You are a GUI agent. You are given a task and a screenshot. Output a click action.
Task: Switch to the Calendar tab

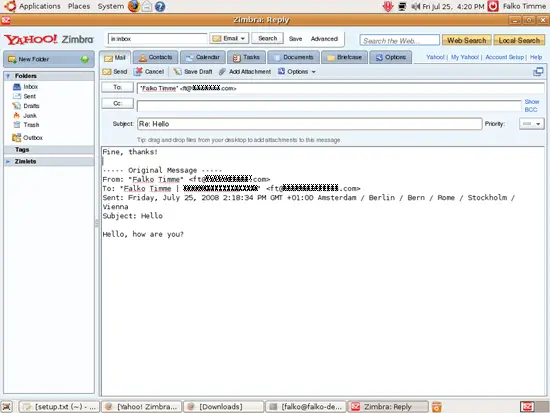pos(202,57)
